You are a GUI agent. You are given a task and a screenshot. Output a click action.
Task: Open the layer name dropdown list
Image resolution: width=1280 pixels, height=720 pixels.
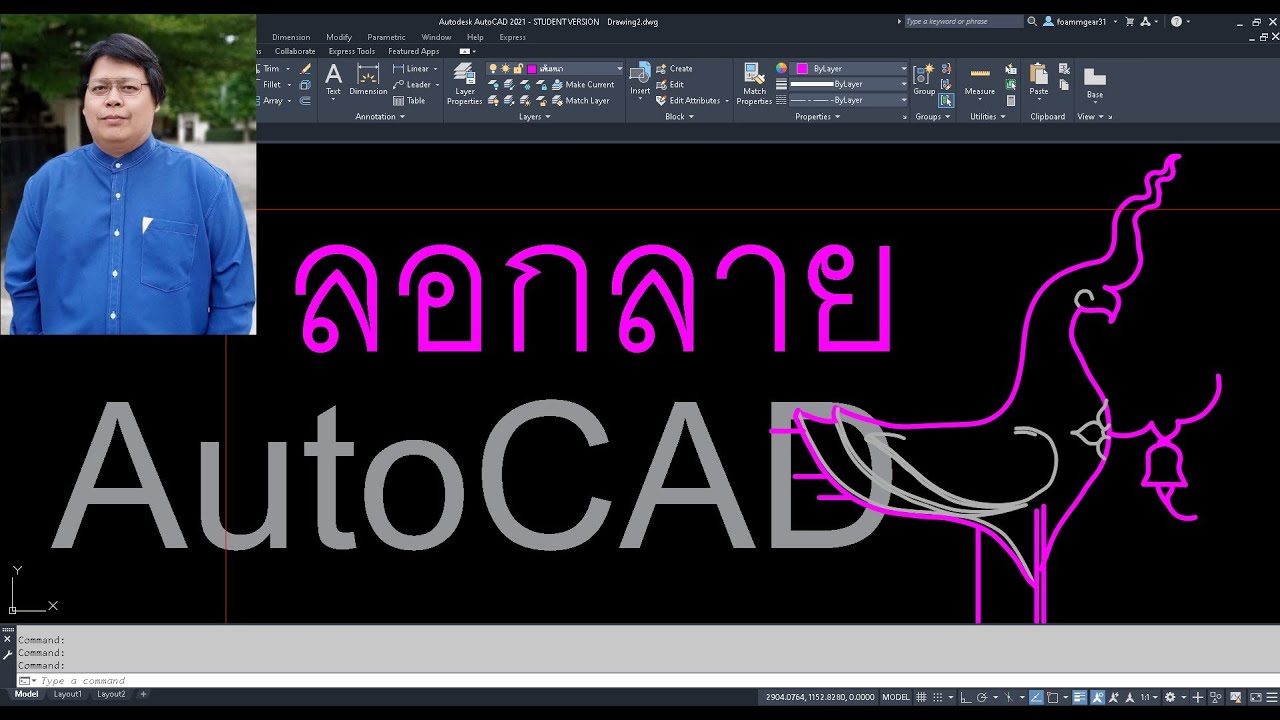(x=619, y=69)
